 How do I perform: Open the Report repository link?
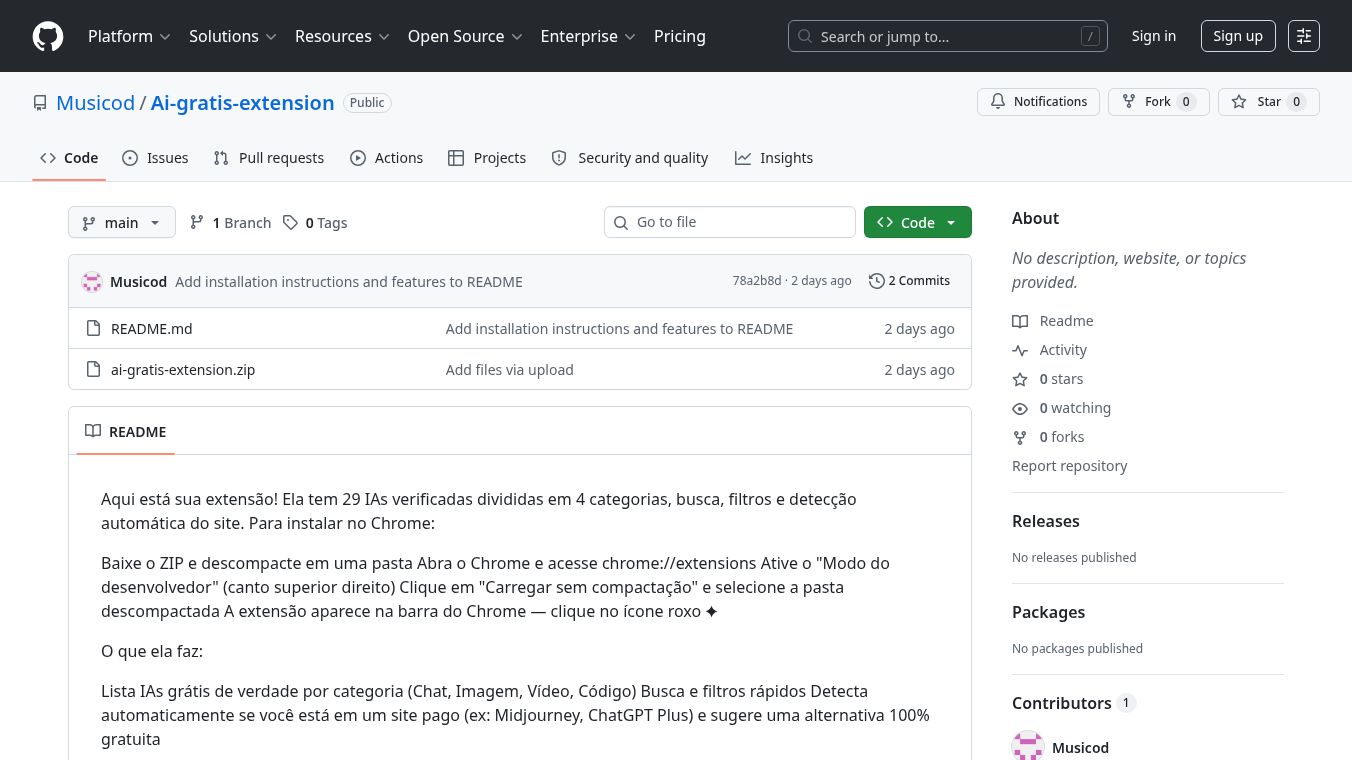coord(1069,466)
